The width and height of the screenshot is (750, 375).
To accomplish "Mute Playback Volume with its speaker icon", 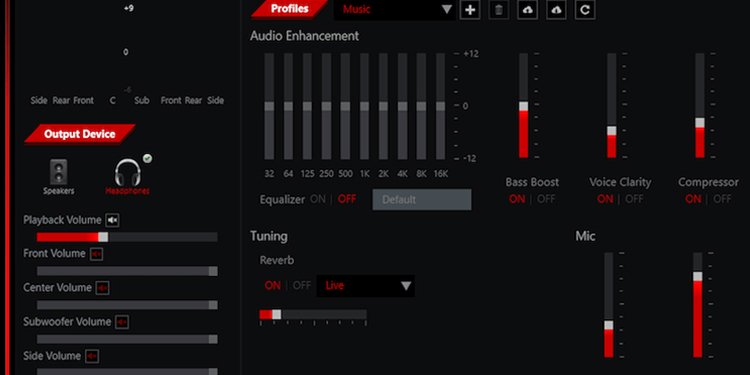I will point(112,220).
